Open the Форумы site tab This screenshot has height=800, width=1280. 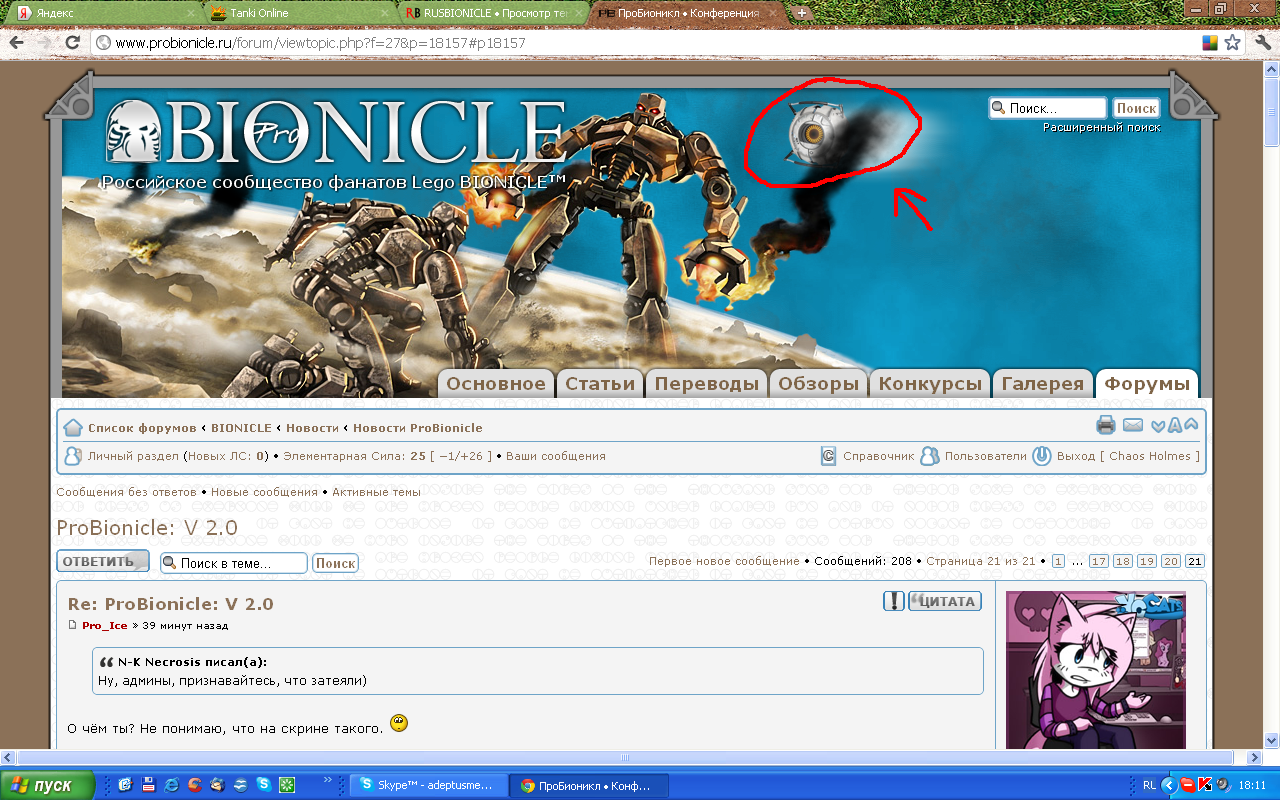[x=1148, y=384]
